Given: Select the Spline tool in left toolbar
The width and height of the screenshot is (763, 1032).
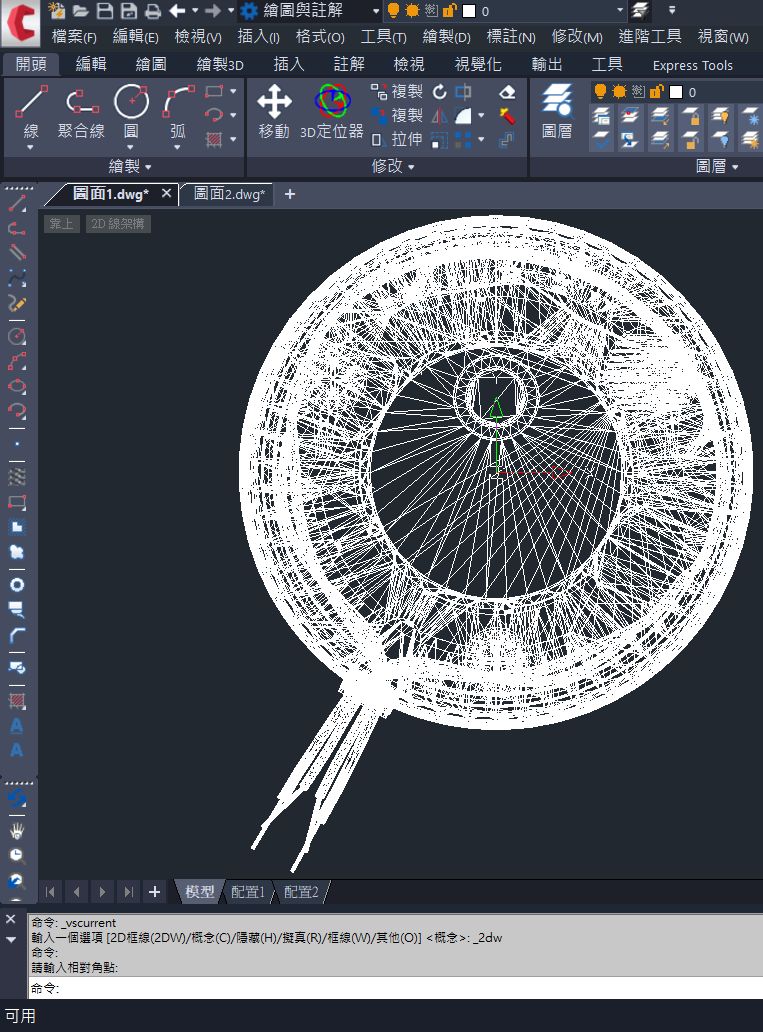Looking at the screenshot, I should (17, 278).
